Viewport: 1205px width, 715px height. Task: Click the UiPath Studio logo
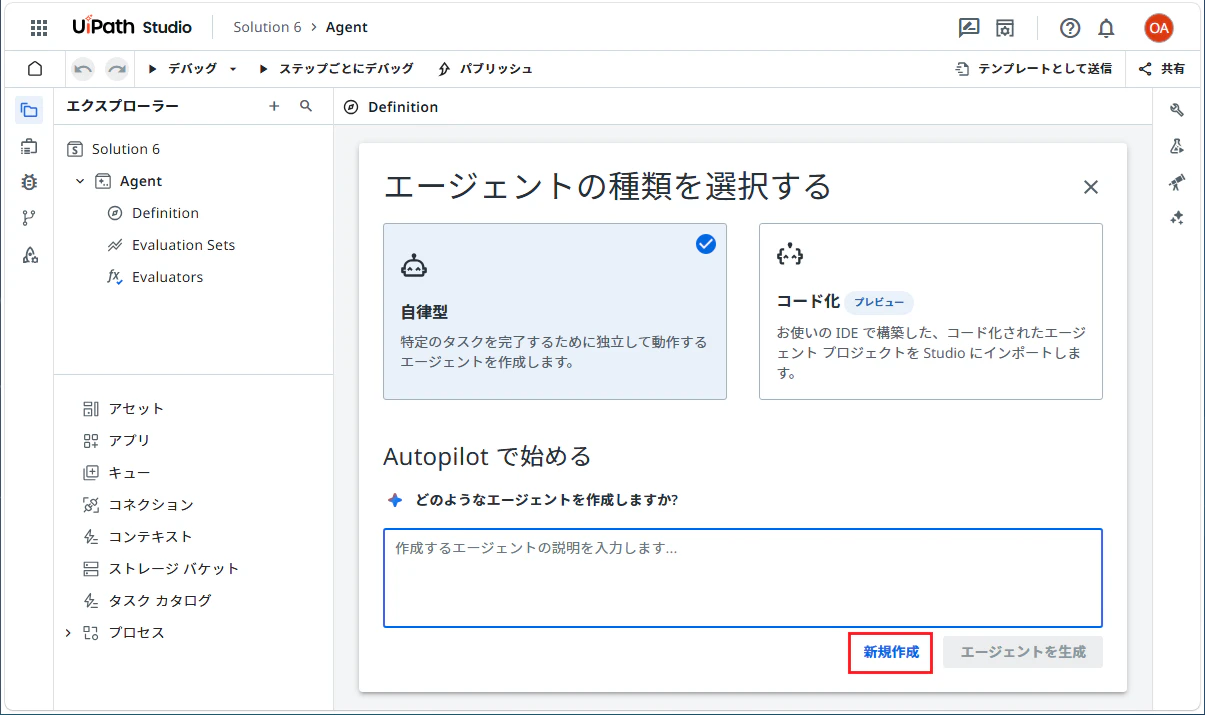[x=132, y=27]
